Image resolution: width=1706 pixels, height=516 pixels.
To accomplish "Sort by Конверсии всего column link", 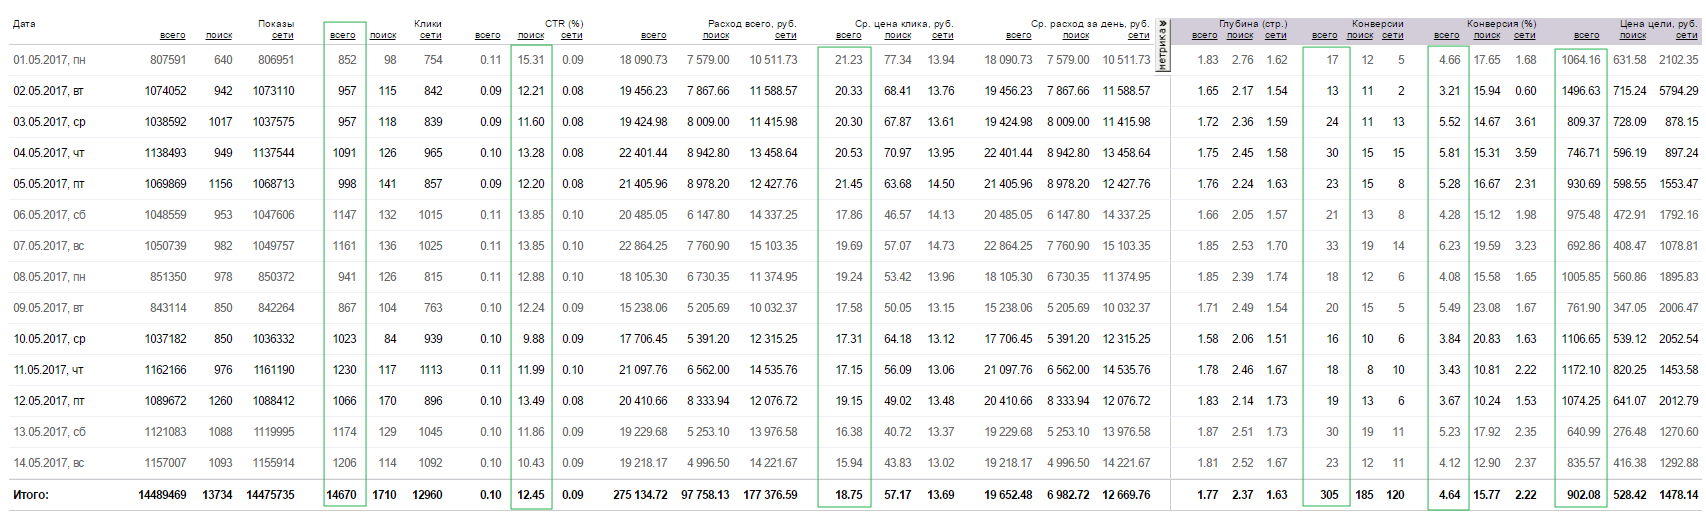I will tap(1324, 36).
